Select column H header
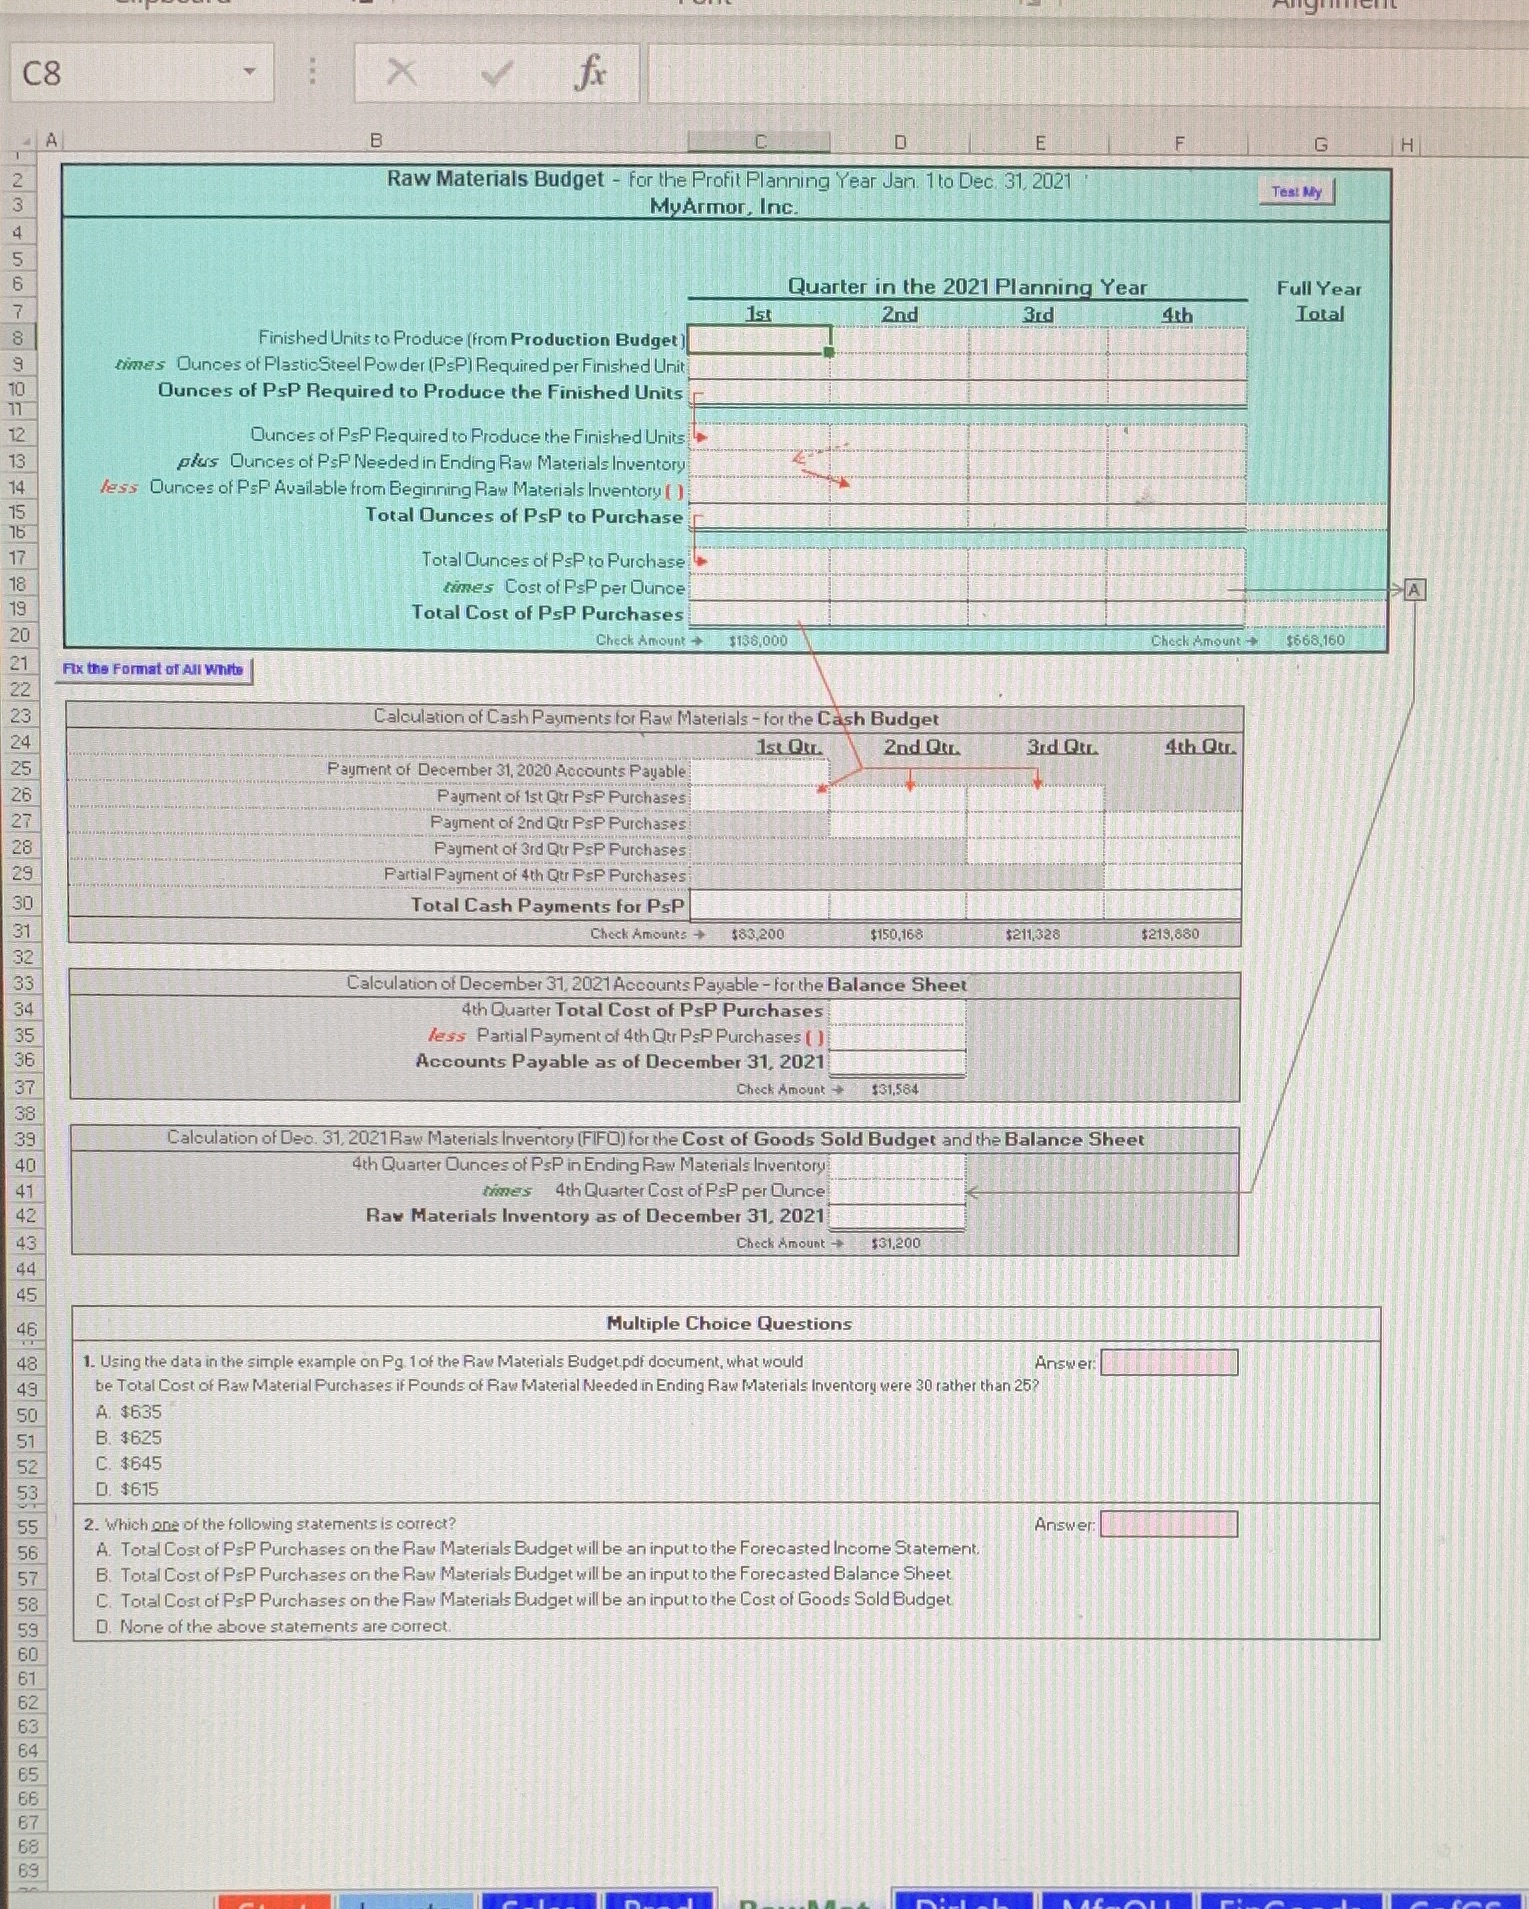Screen dimensions: 1529x1909 point(1406,145)
